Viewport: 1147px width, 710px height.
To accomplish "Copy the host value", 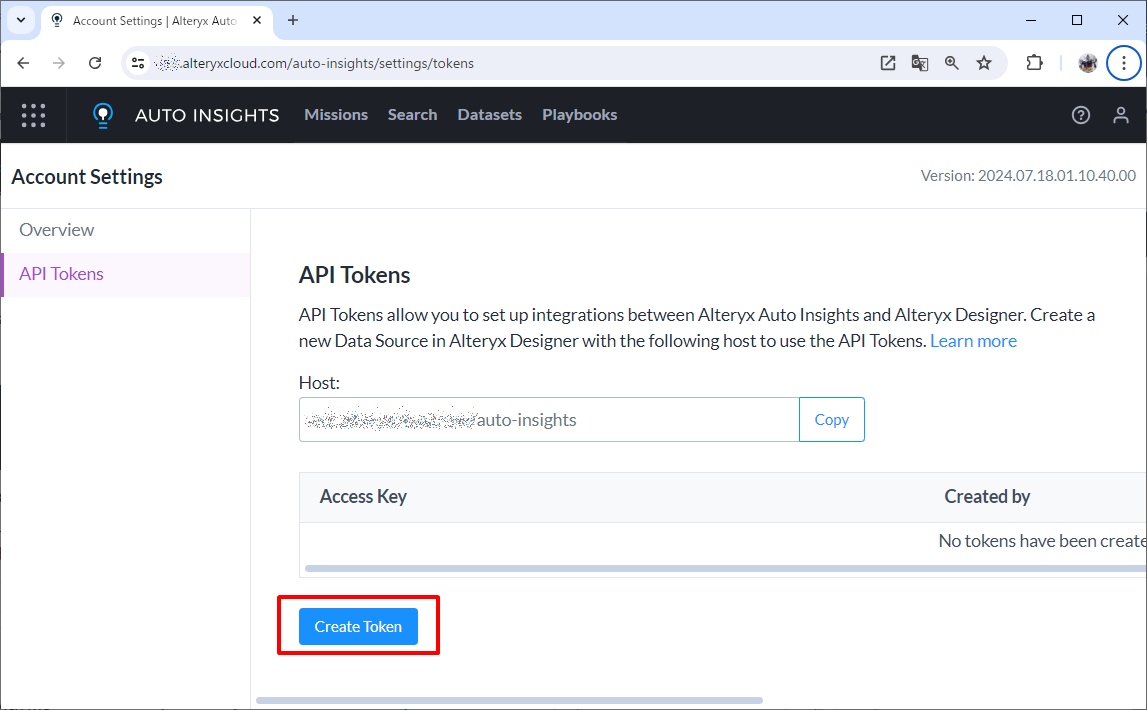I will pyautogui.click(x=831, y=420).
